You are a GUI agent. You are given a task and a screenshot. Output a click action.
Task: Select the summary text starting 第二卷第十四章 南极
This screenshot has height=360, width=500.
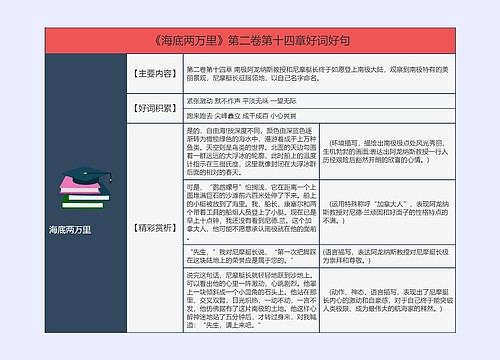pos(317,74)
